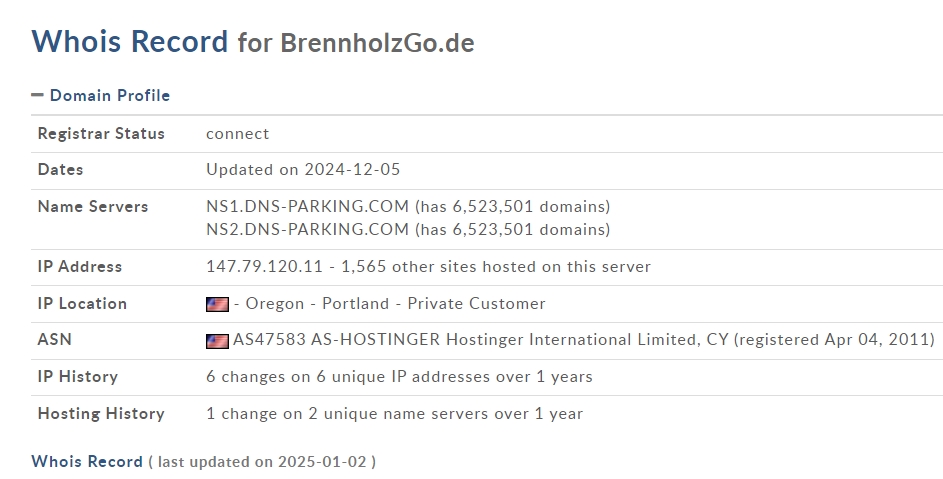
Task: Click the BrennholzGo.de domain title
Action: click(x=377, y=43)
